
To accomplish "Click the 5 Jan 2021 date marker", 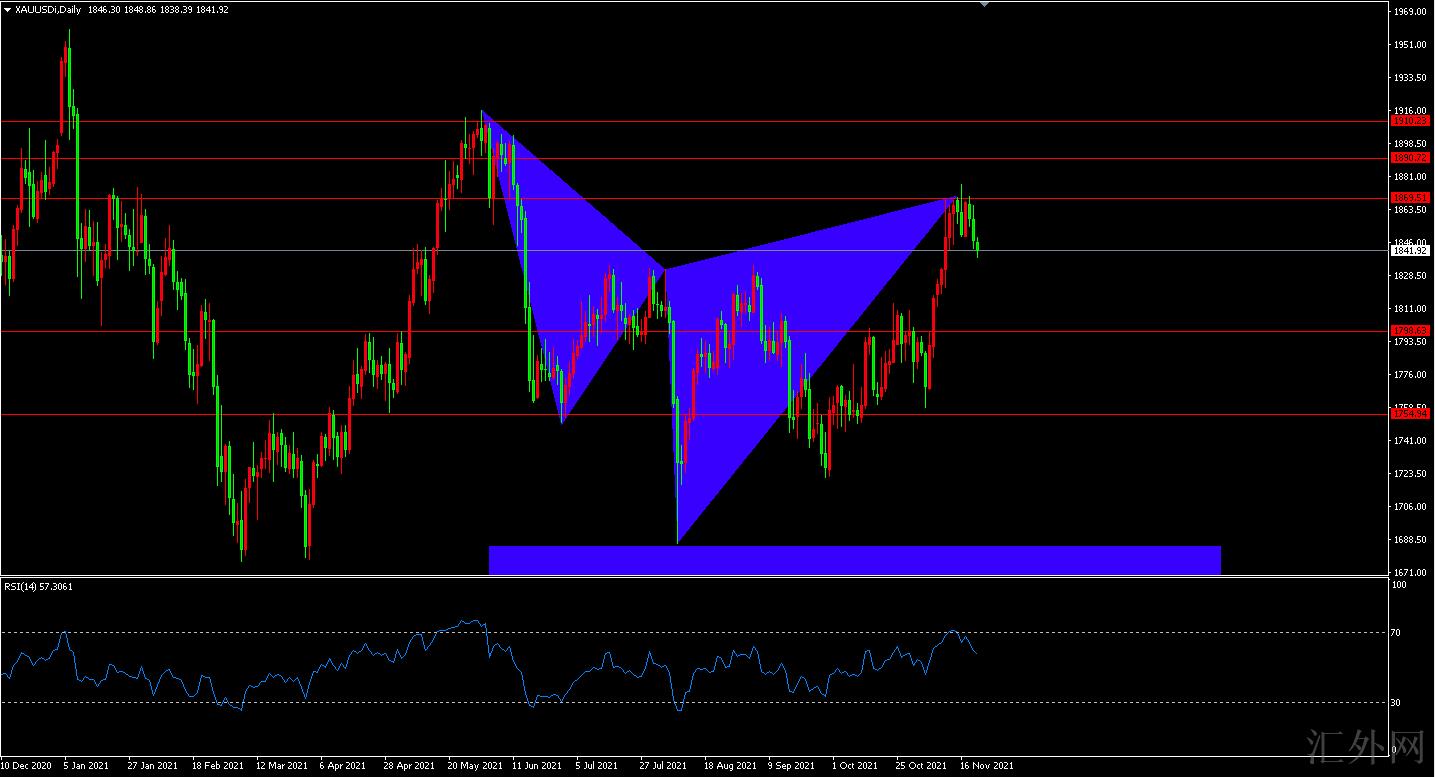I will (x=87, y=766).
